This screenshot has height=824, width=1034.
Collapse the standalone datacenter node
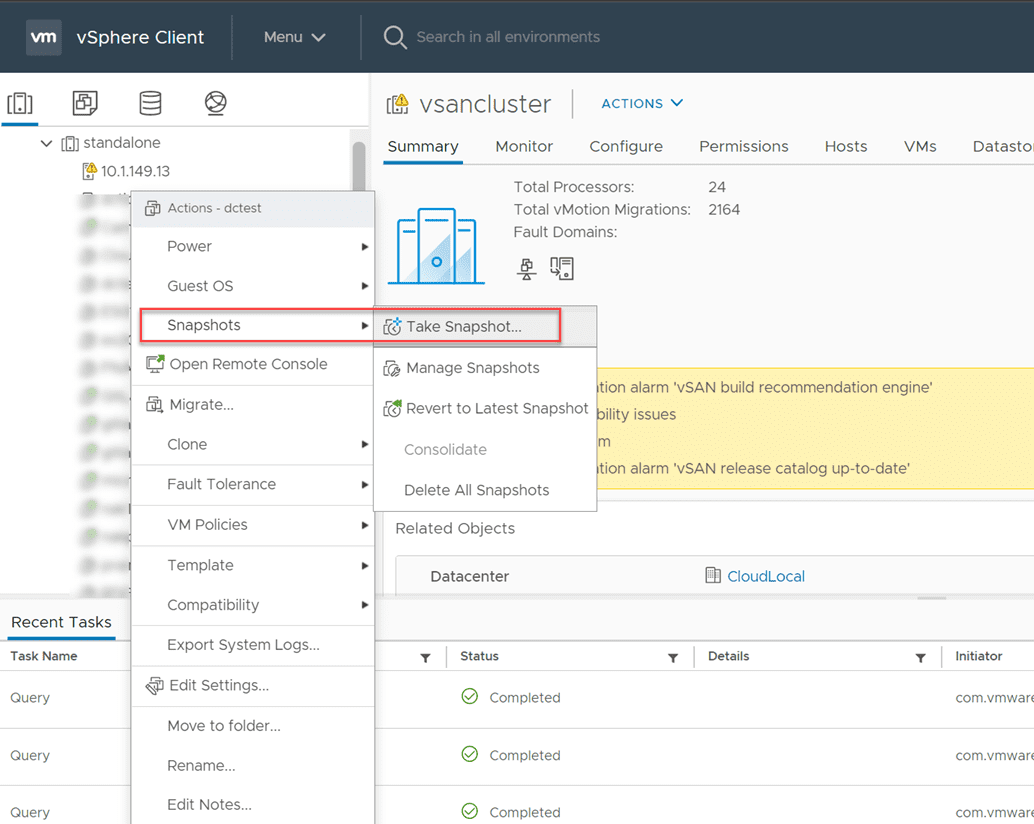click(x=46, y=143)
